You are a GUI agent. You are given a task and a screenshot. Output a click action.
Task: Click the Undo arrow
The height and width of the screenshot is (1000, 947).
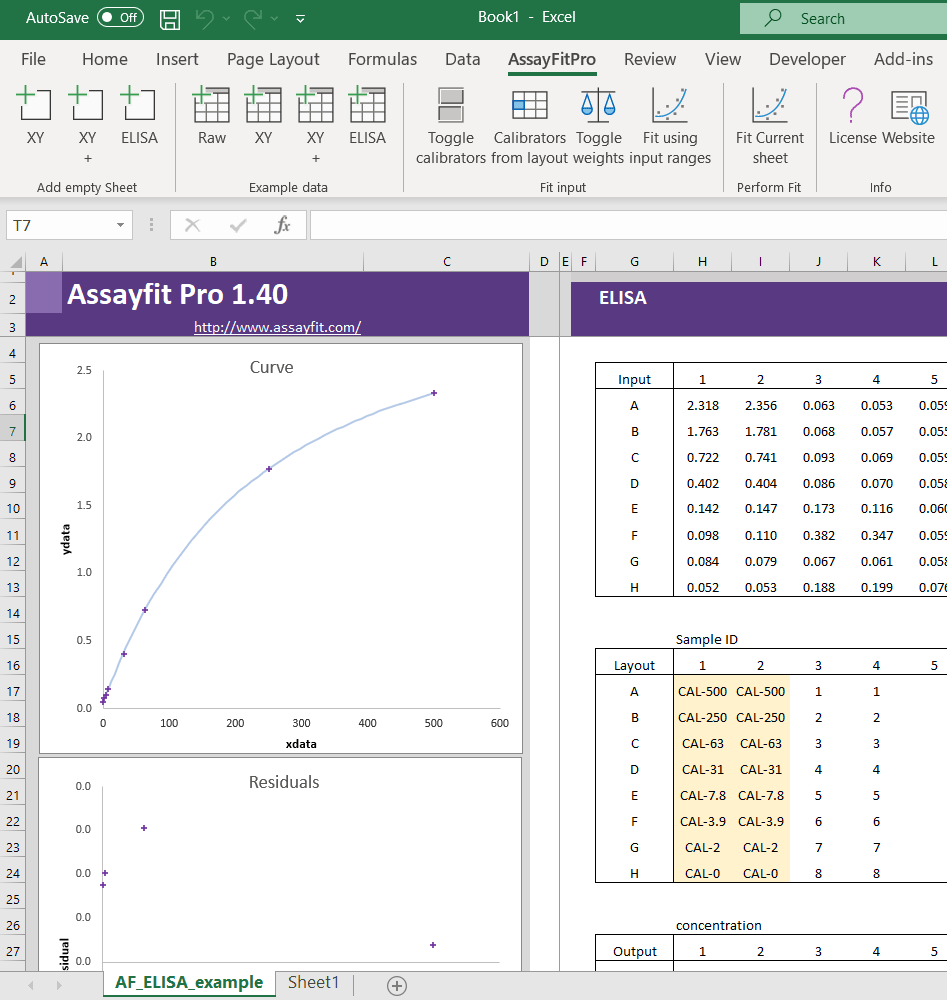[205, 18]
